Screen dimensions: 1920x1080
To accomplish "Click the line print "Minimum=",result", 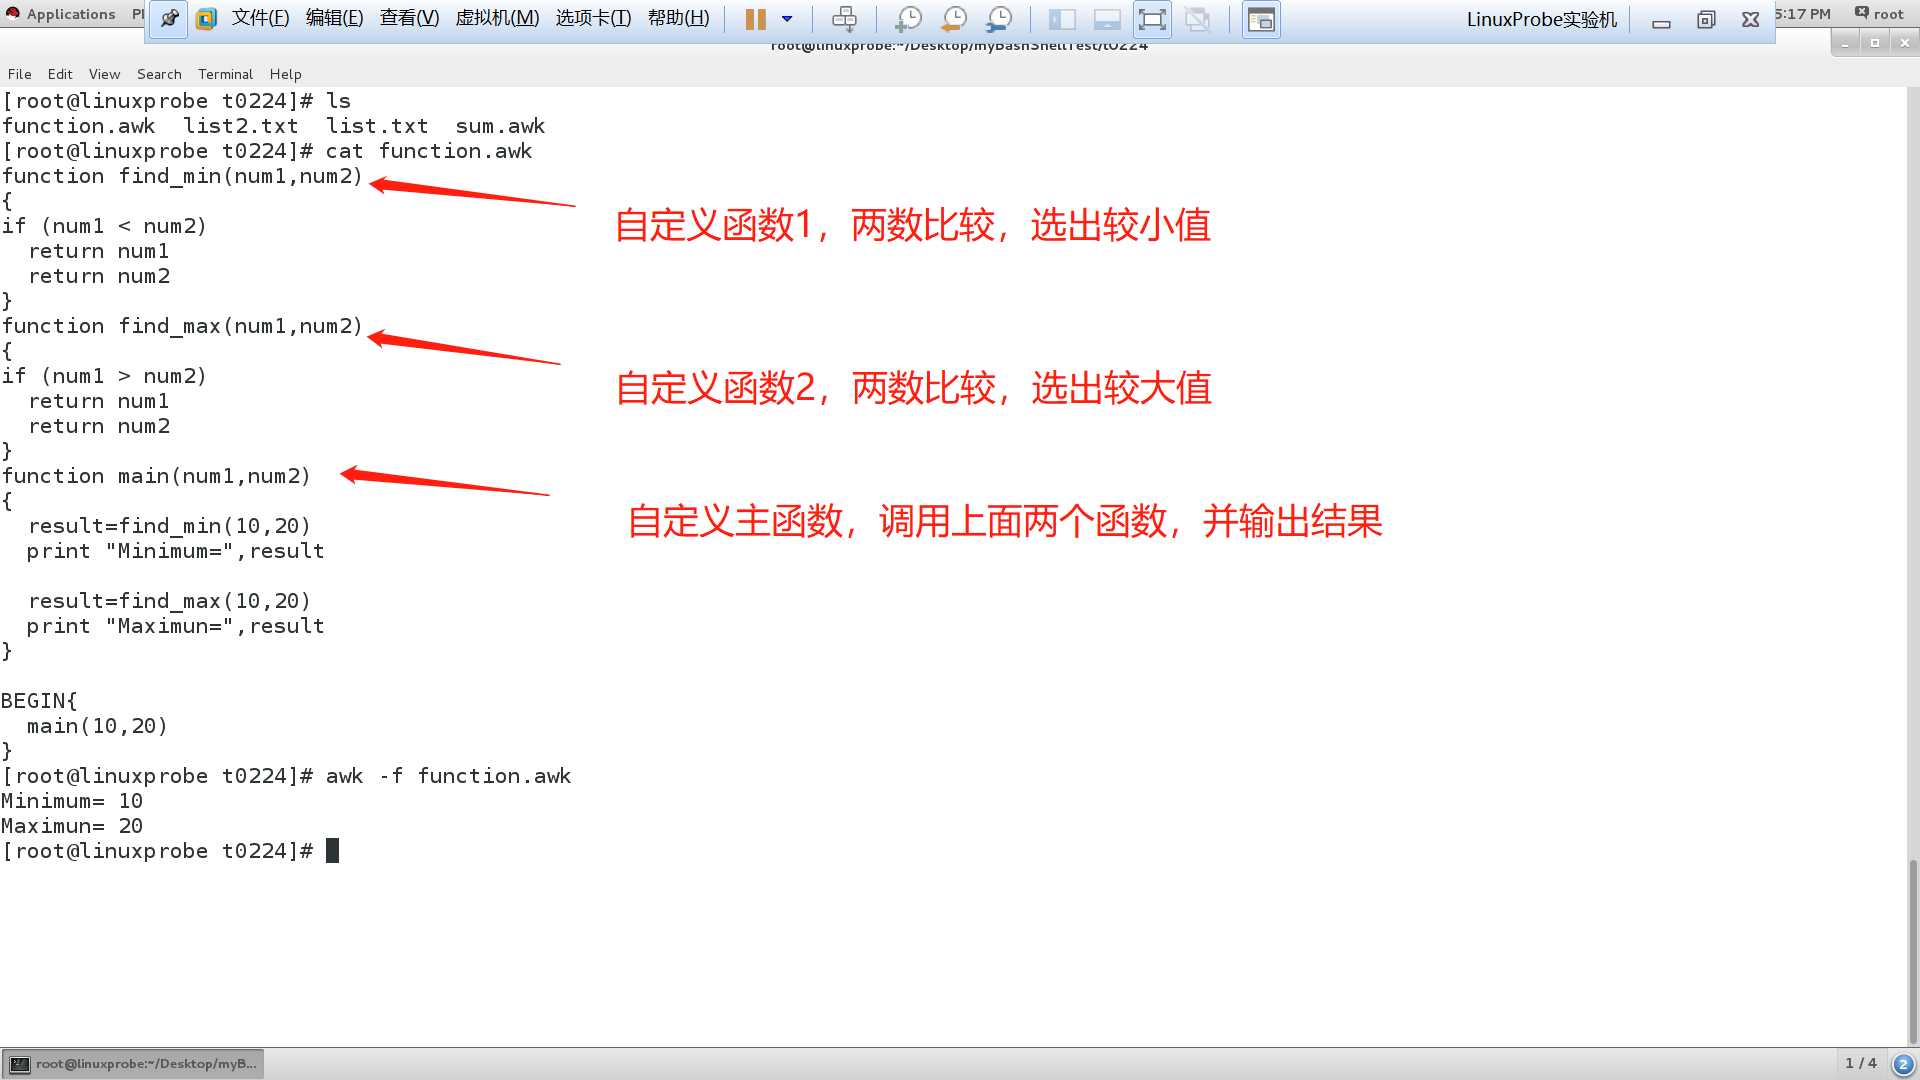I will click(x=176, y=551).
